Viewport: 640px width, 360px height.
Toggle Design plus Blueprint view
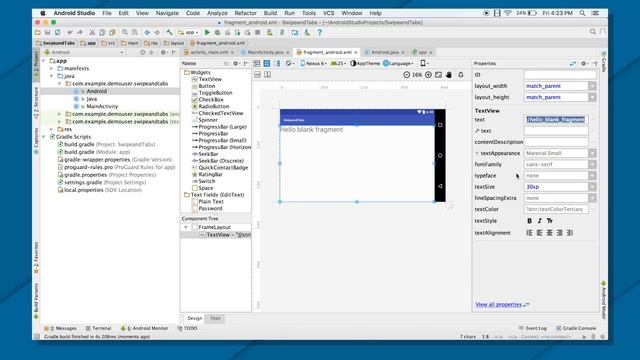[278, 63]
